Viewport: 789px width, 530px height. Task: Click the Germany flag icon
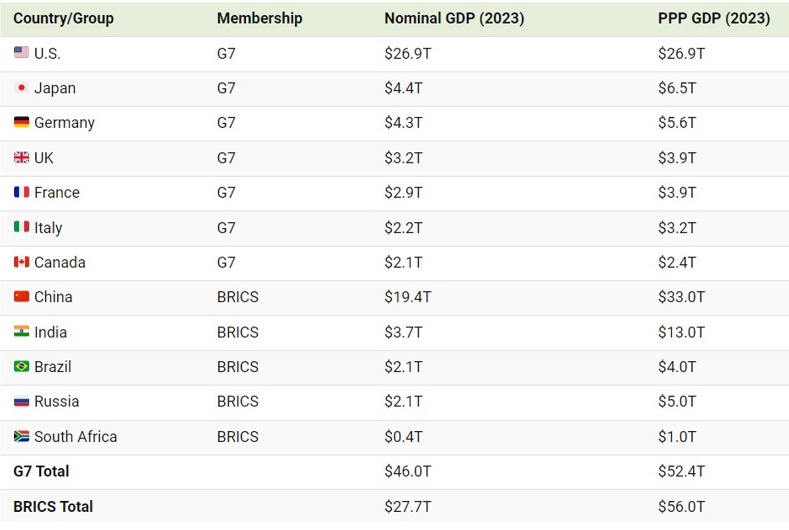pos(21,123)
